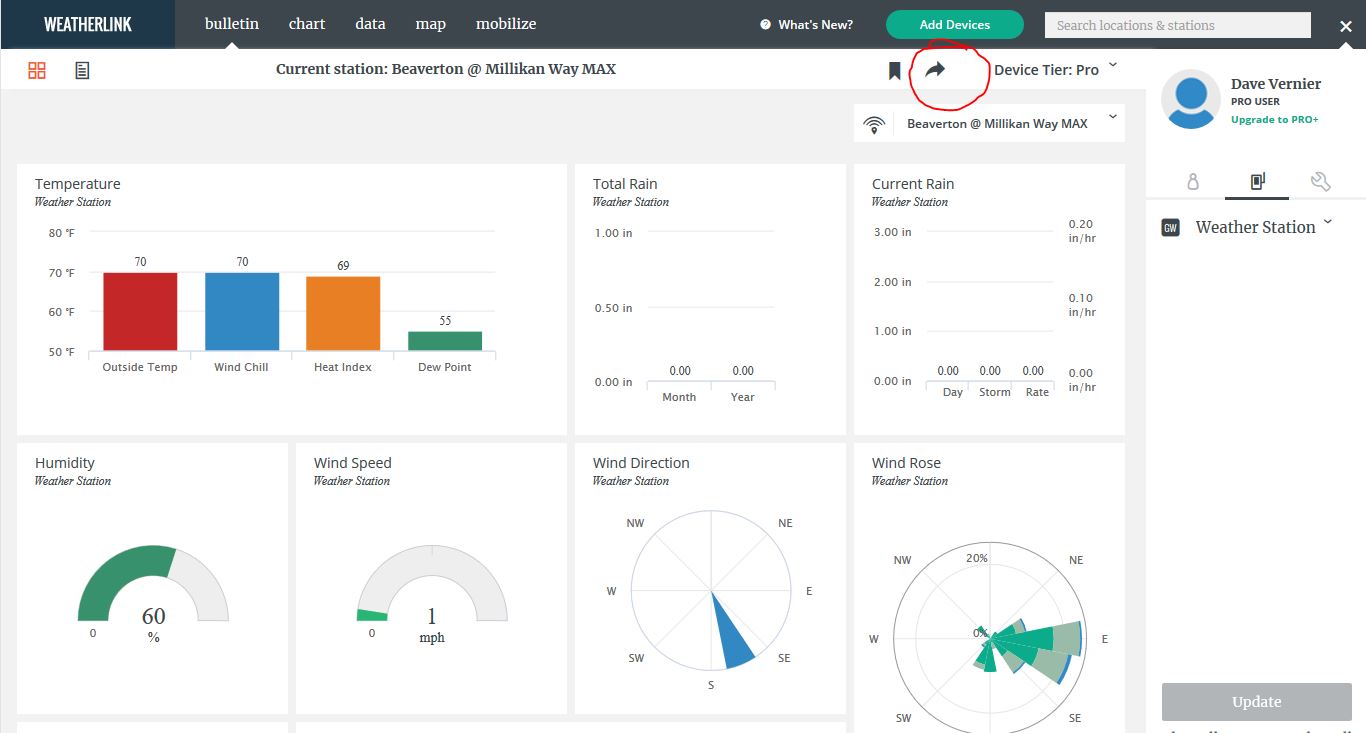Switch to grid dashboard view icon

point(37,70)
